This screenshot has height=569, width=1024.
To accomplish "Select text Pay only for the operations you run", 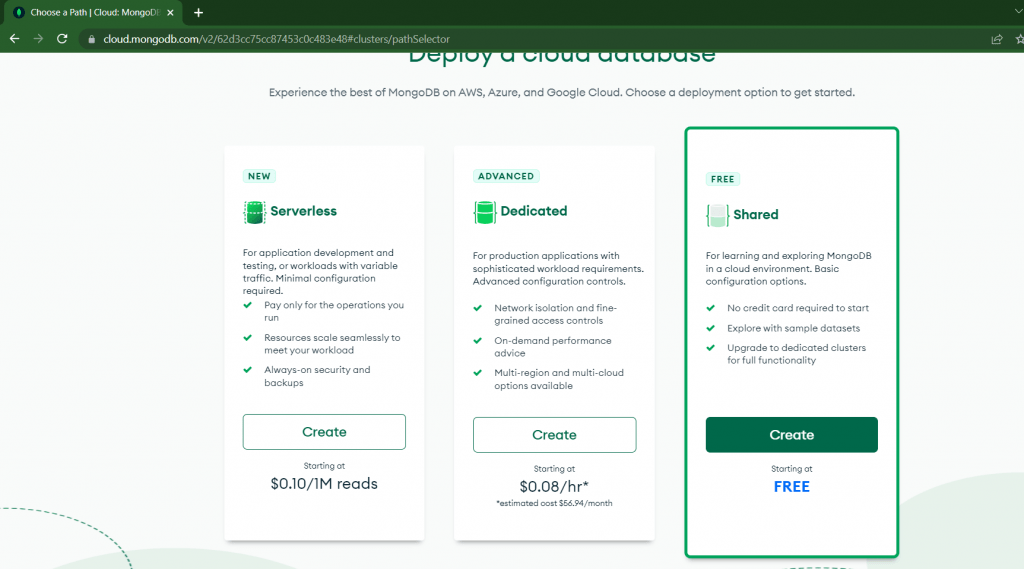I will click(334, 312).
